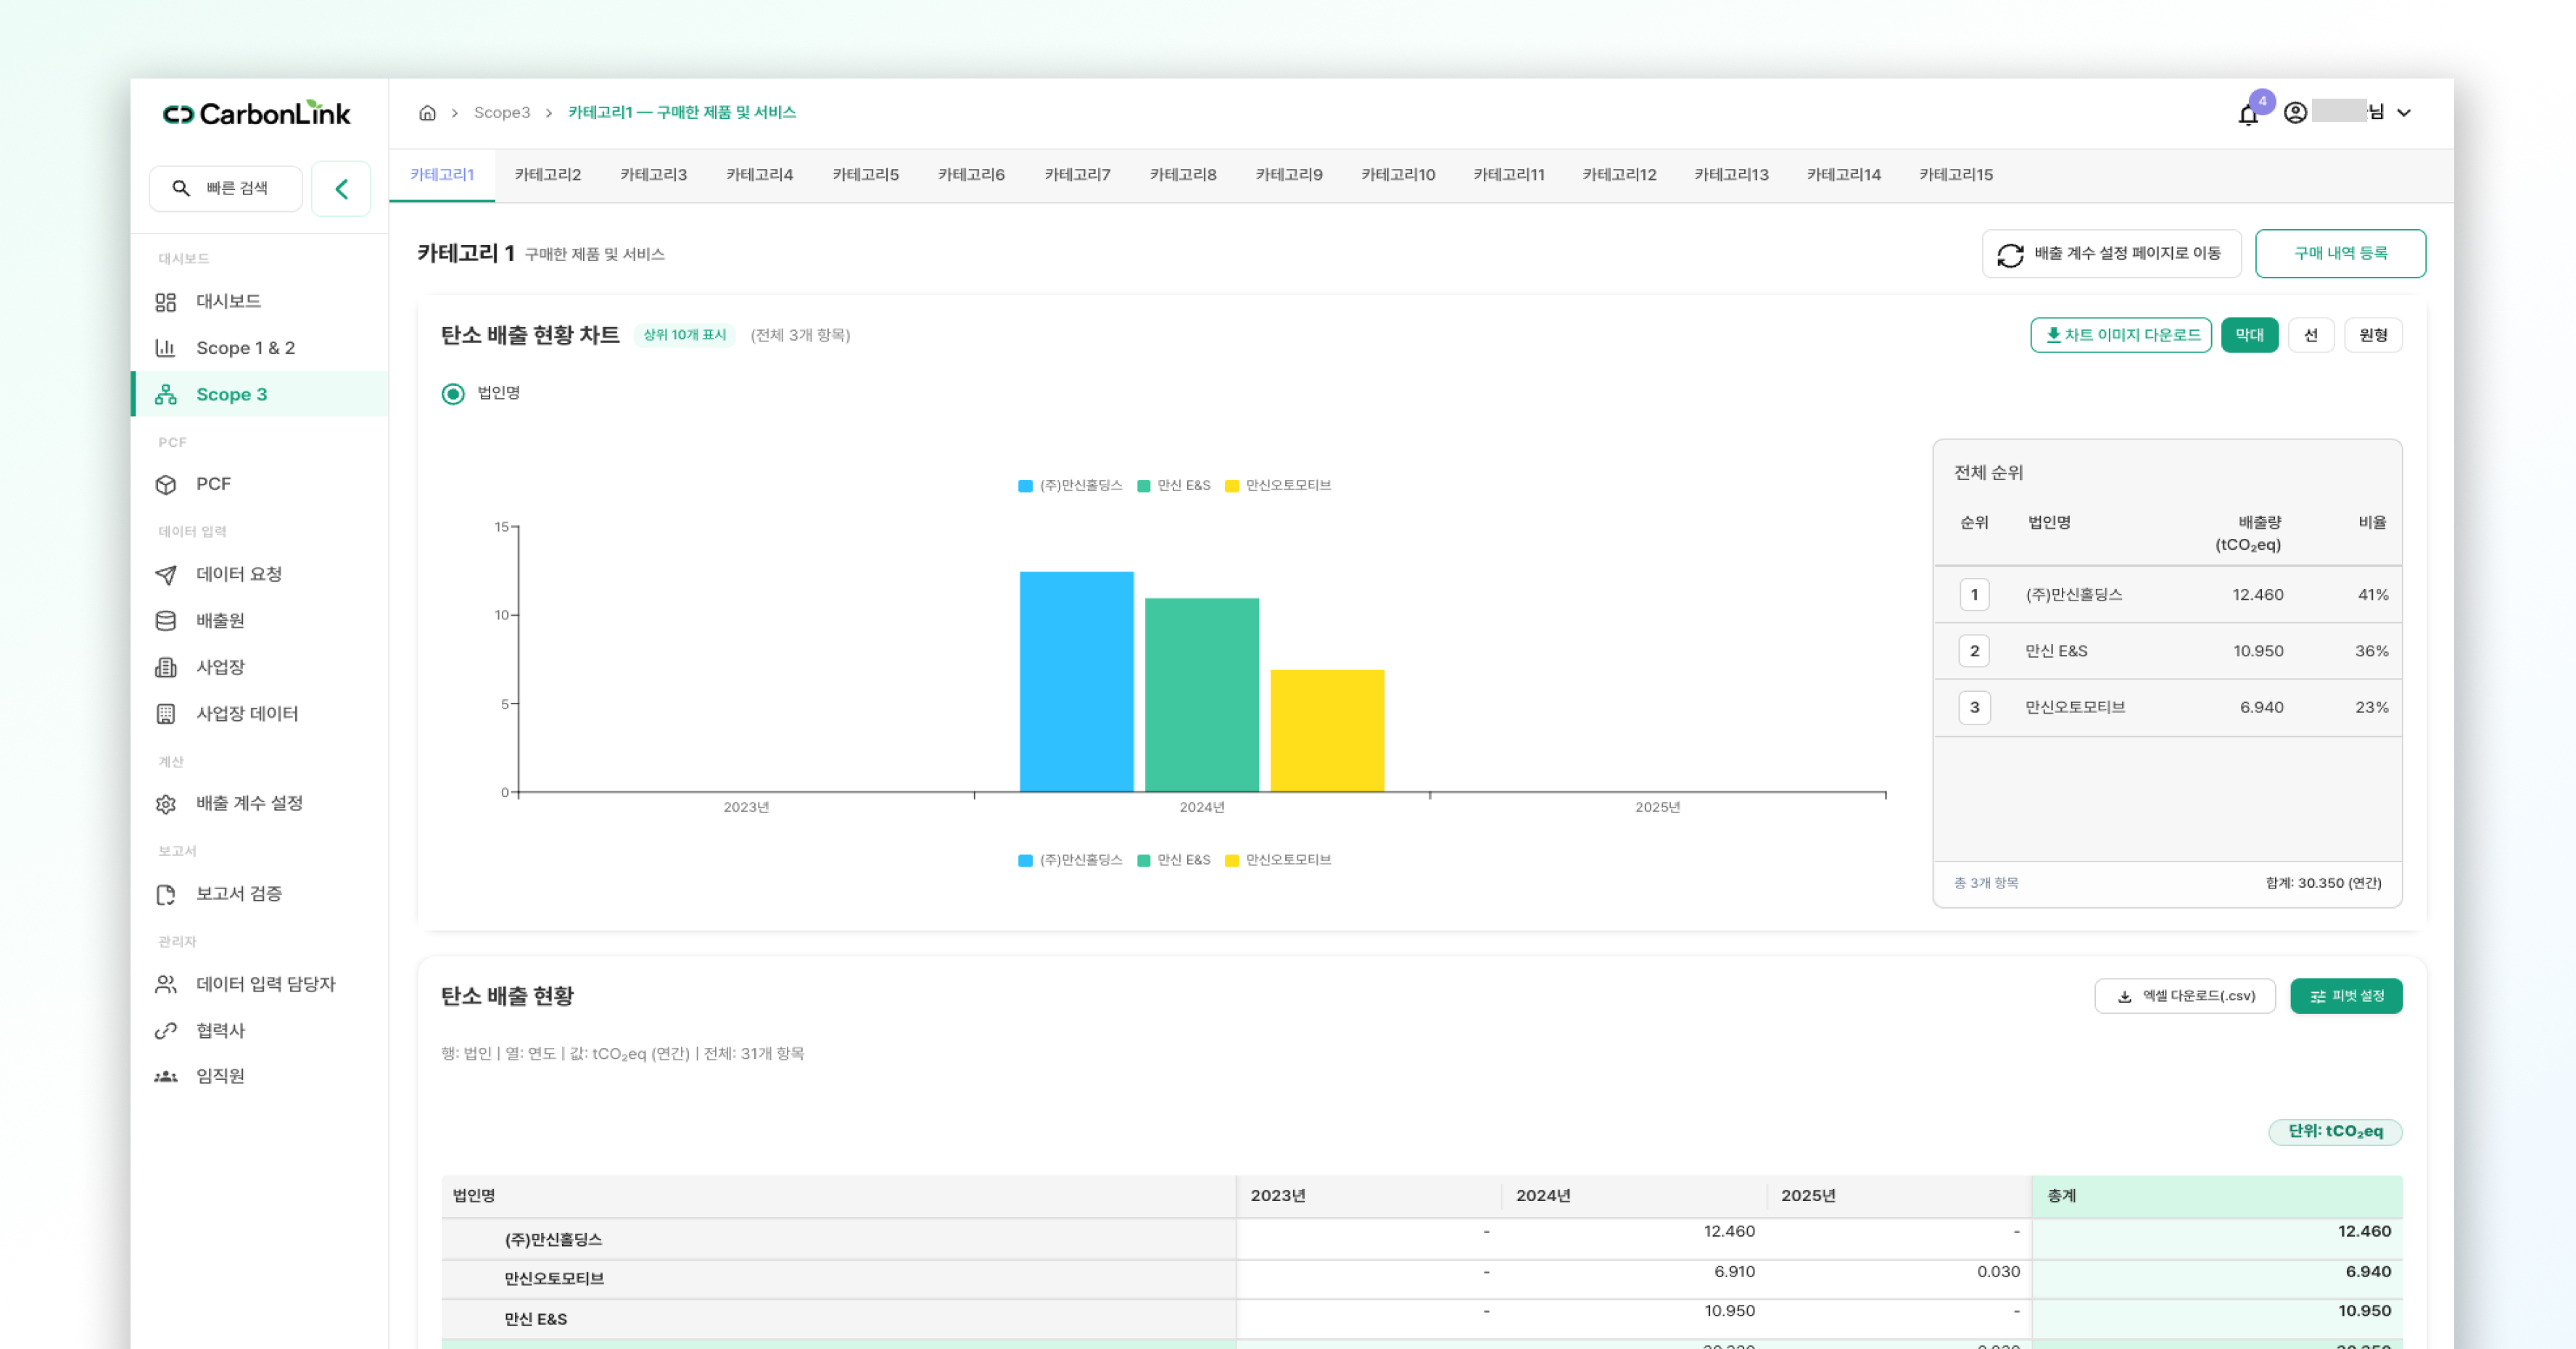Click the 데이터 요청 paper plane icon
Viewport: 2576px width, 1349px height.
pos(166,575)
